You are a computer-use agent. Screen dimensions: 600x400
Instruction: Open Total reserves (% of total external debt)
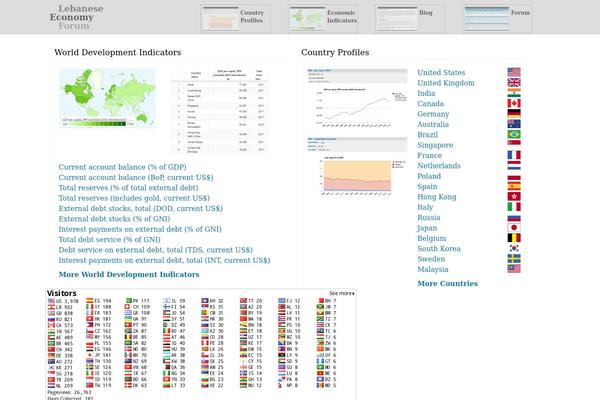pos(128,188)
